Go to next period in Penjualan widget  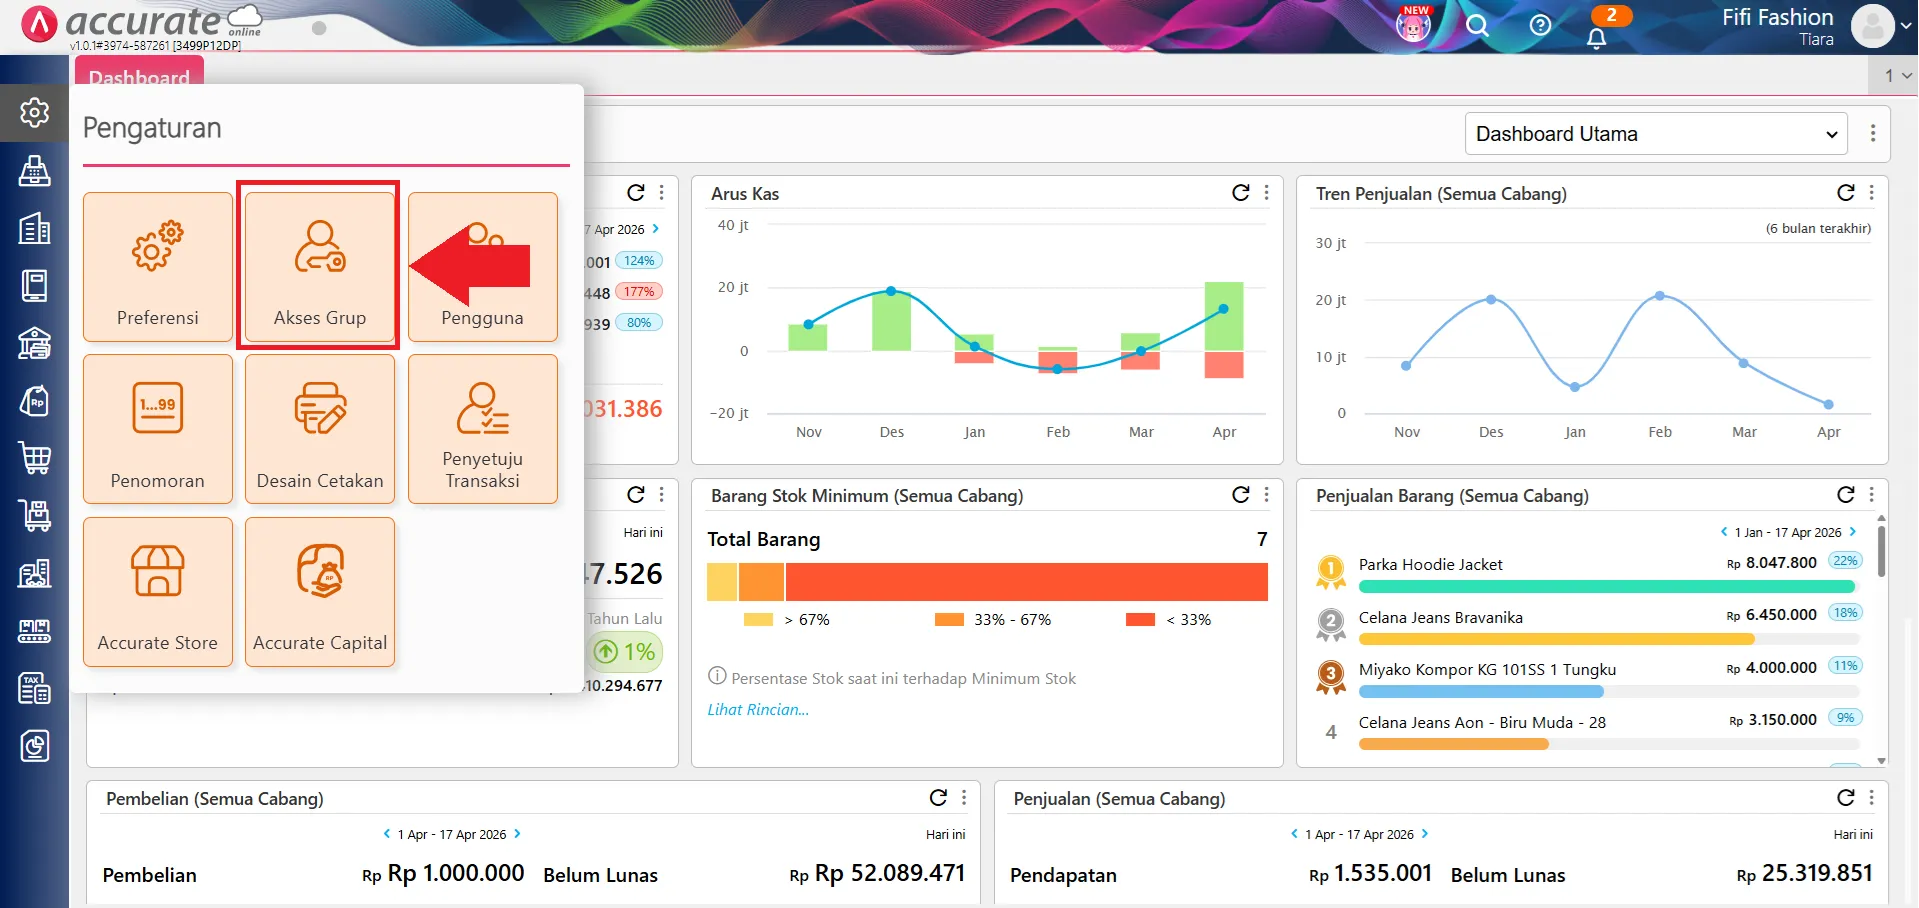pos(1425,834)
